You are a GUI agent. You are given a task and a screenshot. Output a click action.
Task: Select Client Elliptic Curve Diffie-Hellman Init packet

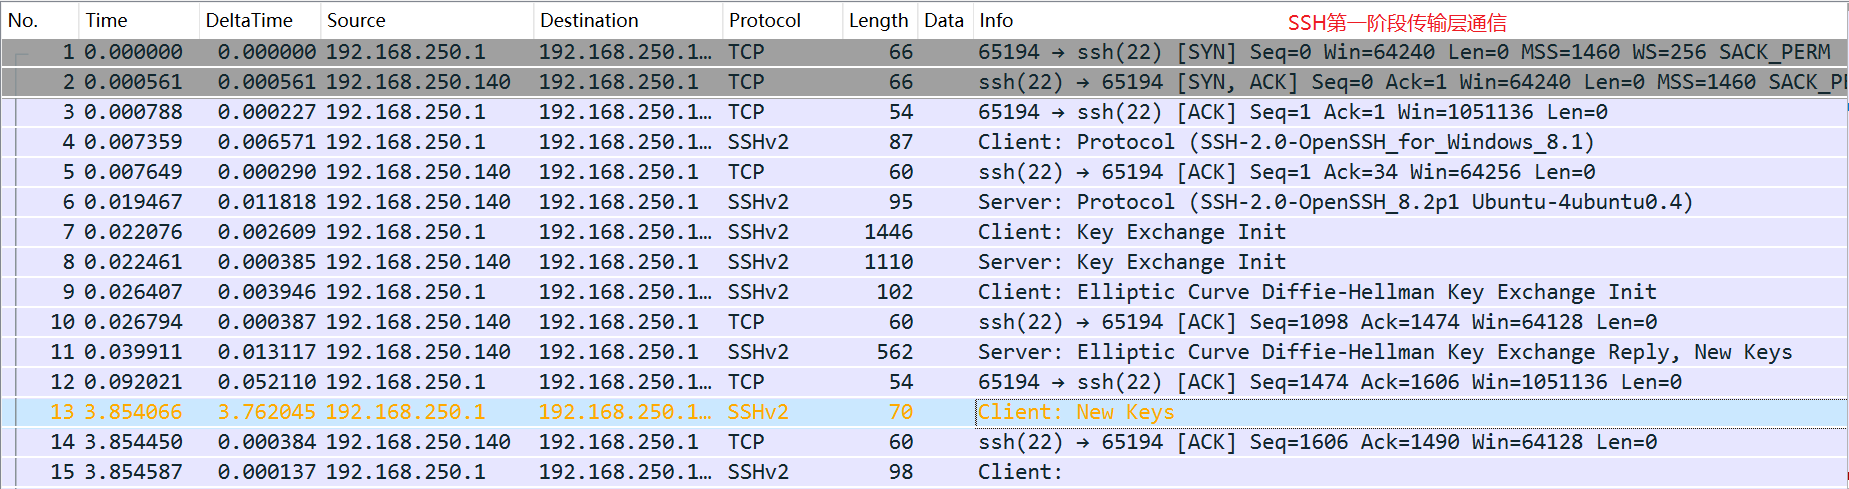pyautogui.click(x=1316, y=292)
